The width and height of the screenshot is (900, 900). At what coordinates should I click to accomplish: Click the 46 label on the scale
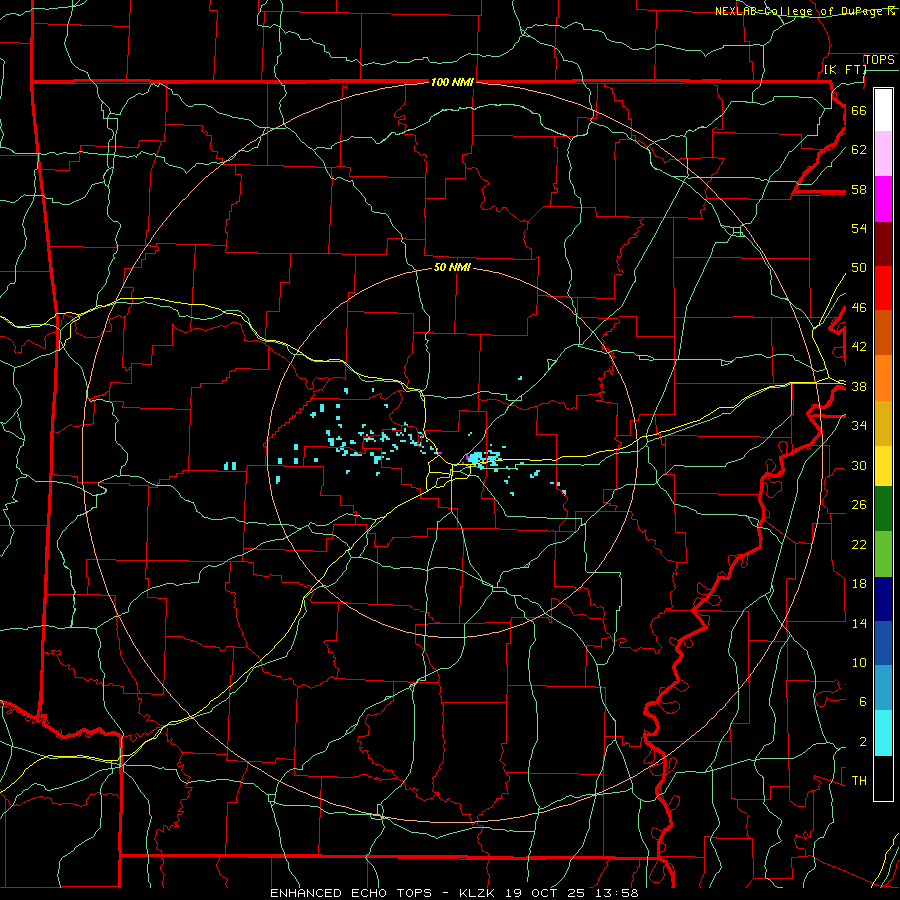859,308
